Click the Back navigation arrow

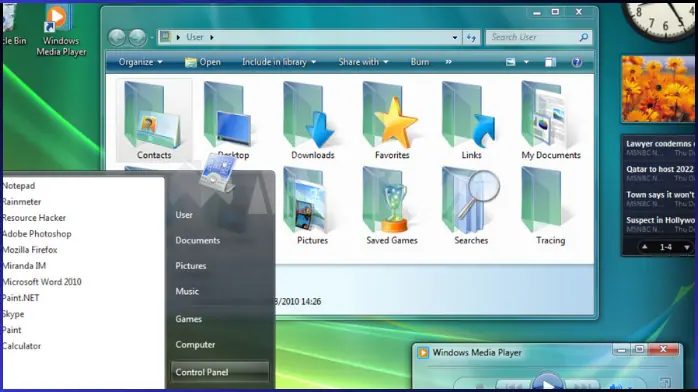[x=117, y=37]
